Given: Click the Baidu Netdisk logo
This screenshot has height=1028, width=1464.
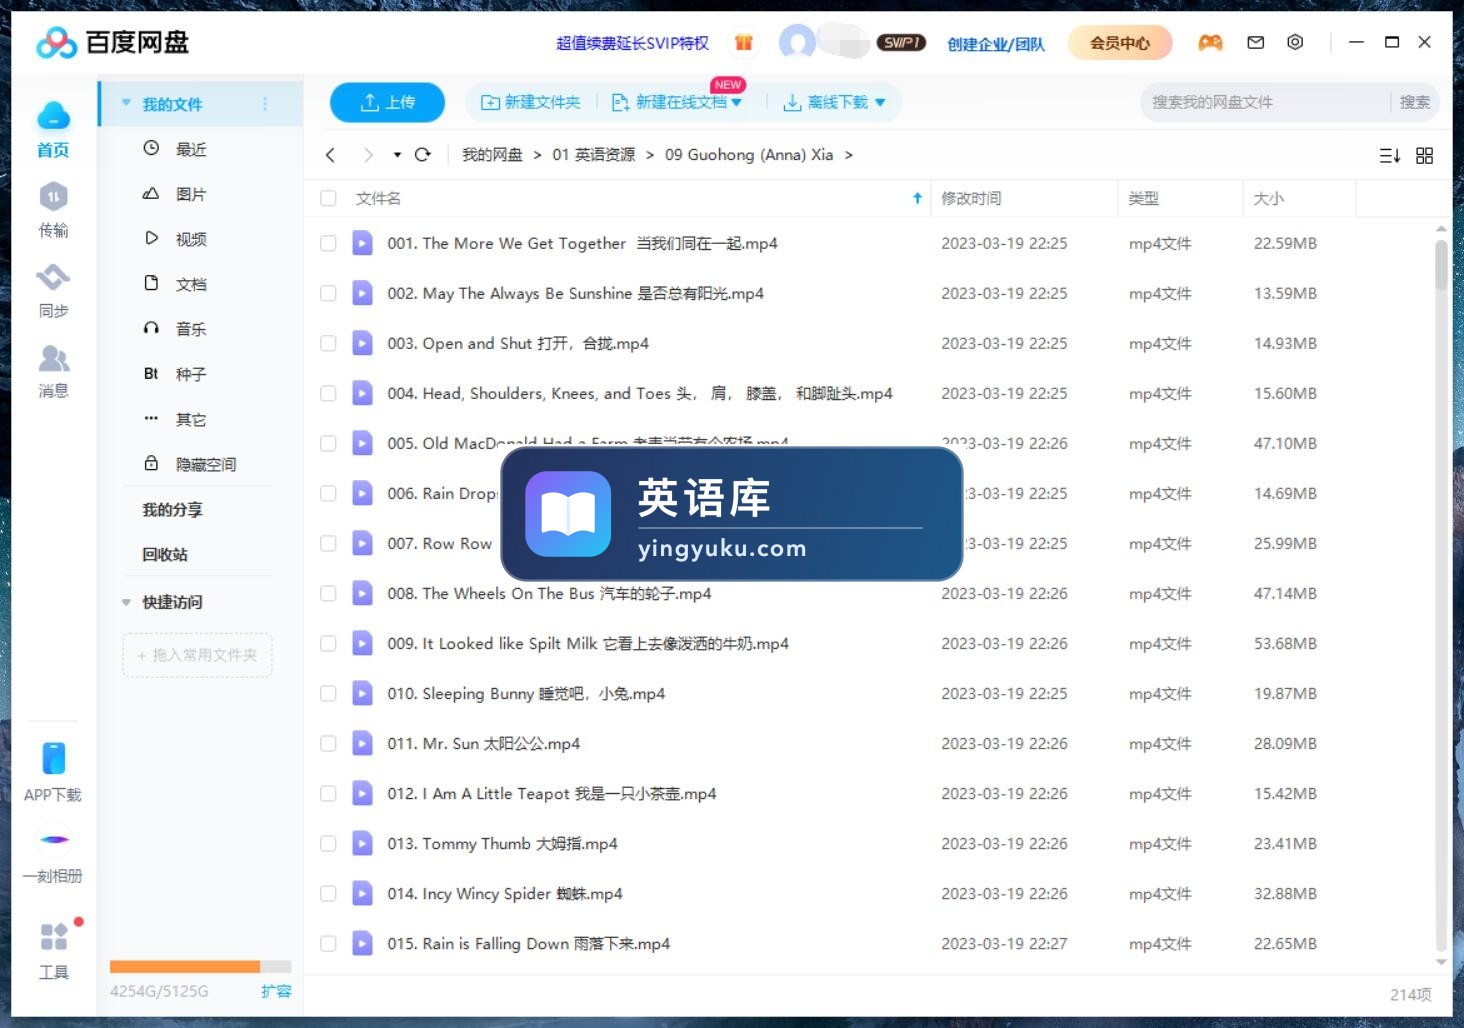Looking at the screenshot, I should click(112, 42).
